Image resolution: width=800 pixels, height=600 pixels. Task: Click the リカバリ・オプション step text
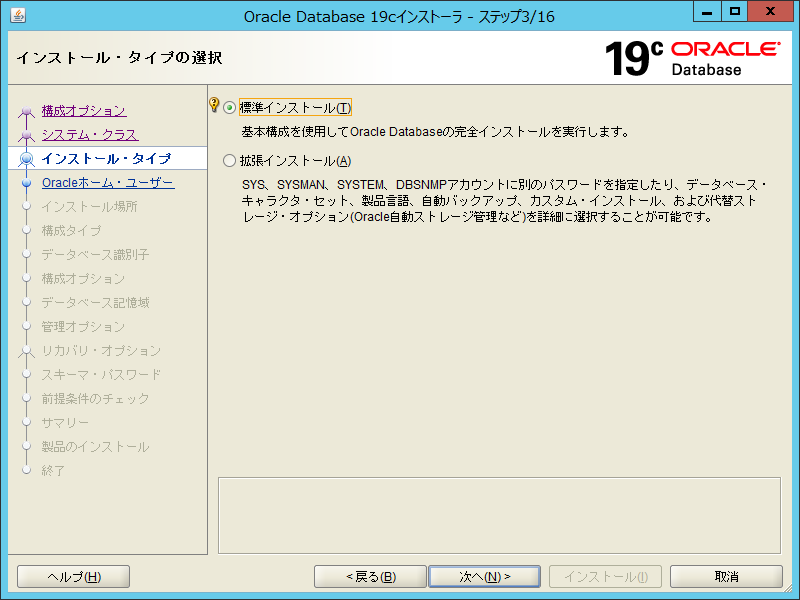[102, 351]
